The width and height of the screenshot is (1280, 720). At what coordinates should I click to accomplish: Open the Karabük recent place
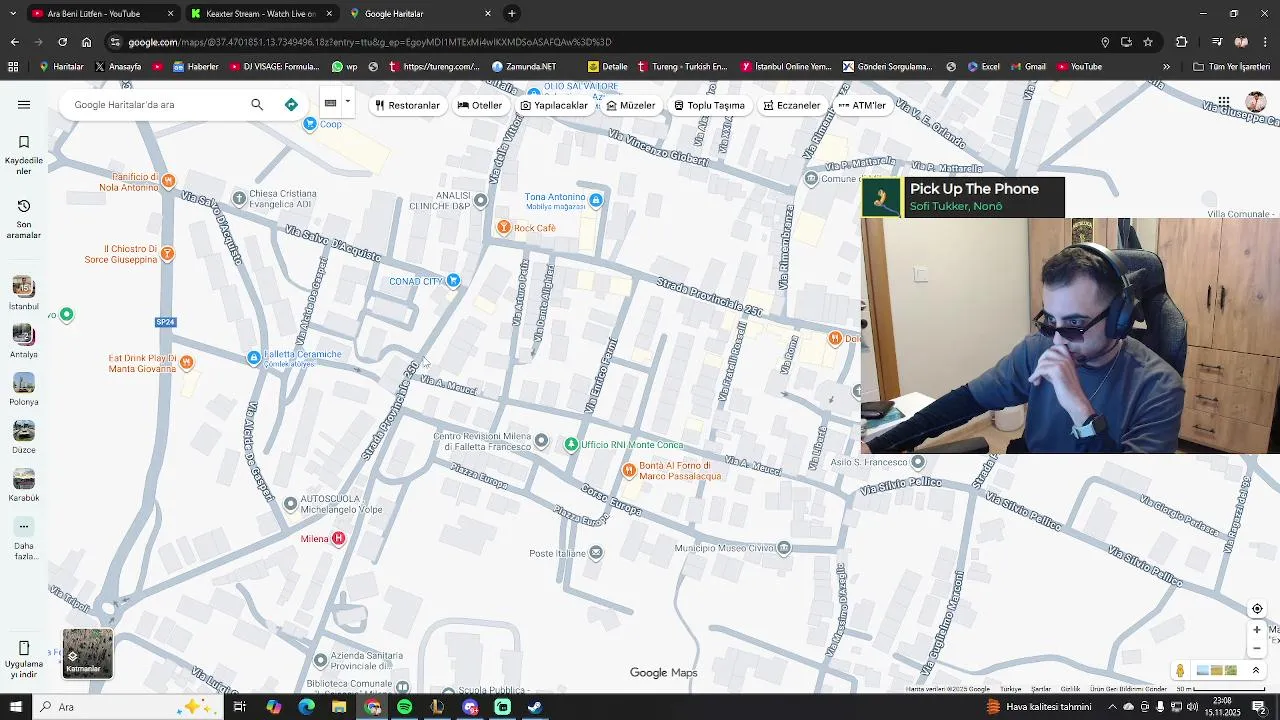point(24,485)
